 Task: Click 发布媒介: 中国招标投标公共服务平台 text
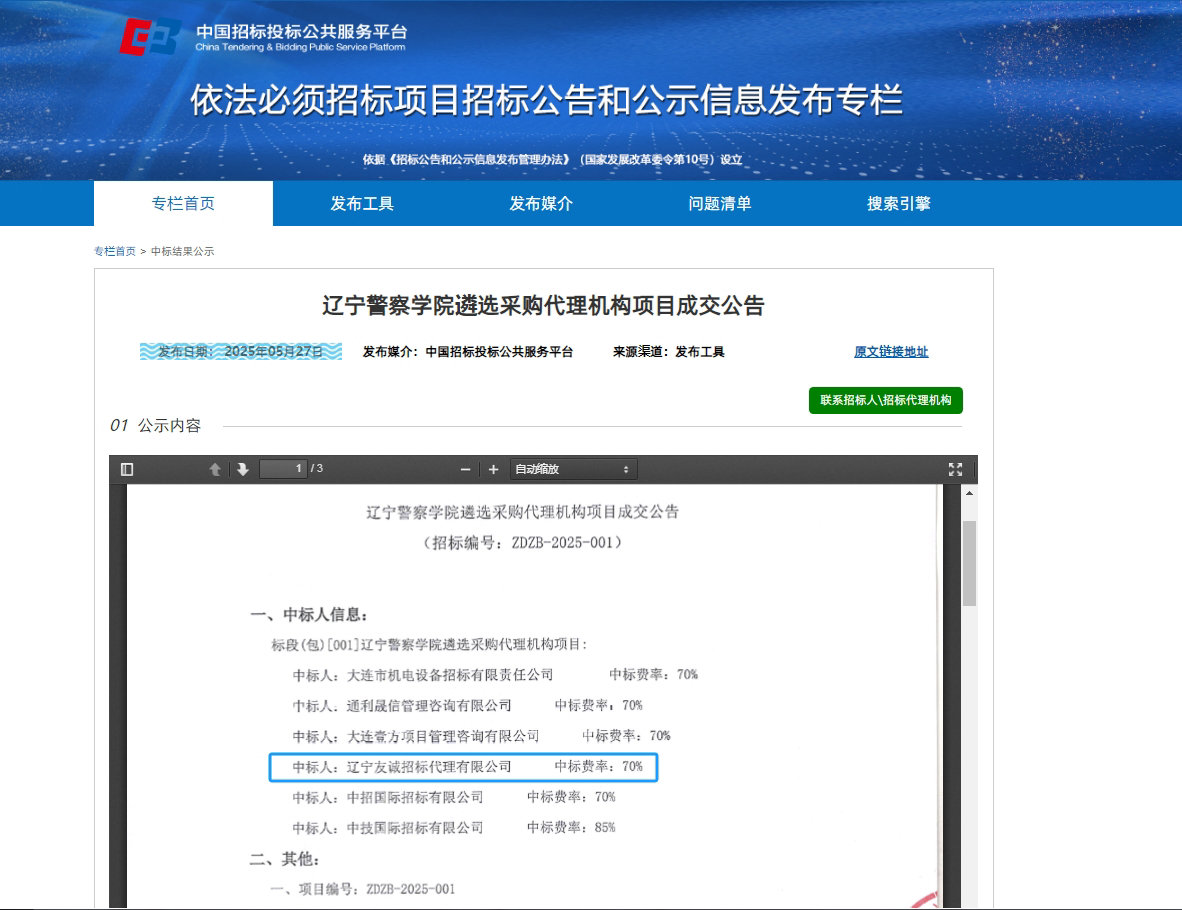click(x=468, y=351)
